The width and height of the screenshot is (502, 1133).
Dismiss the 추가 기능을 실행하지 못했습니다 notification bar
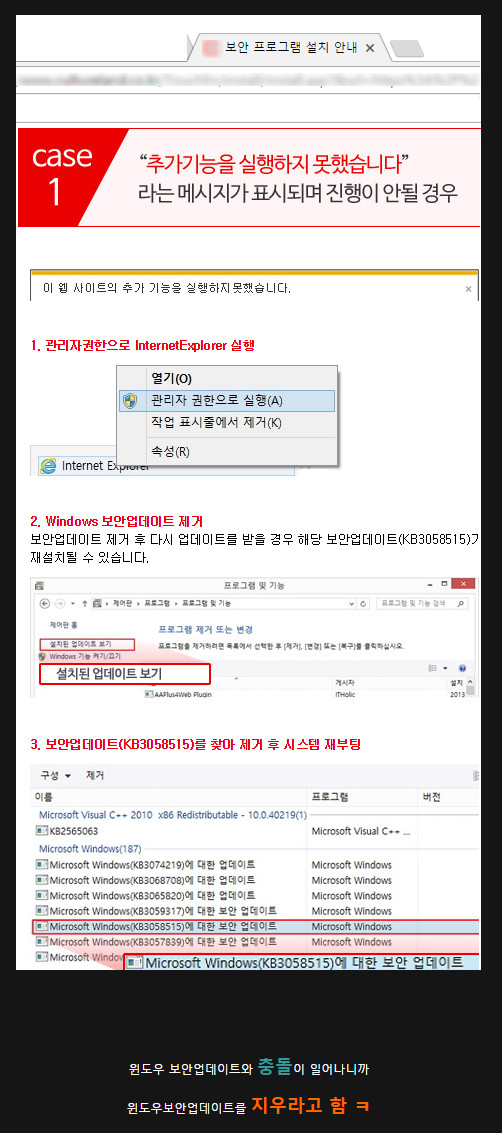click(x=468, y=289)
